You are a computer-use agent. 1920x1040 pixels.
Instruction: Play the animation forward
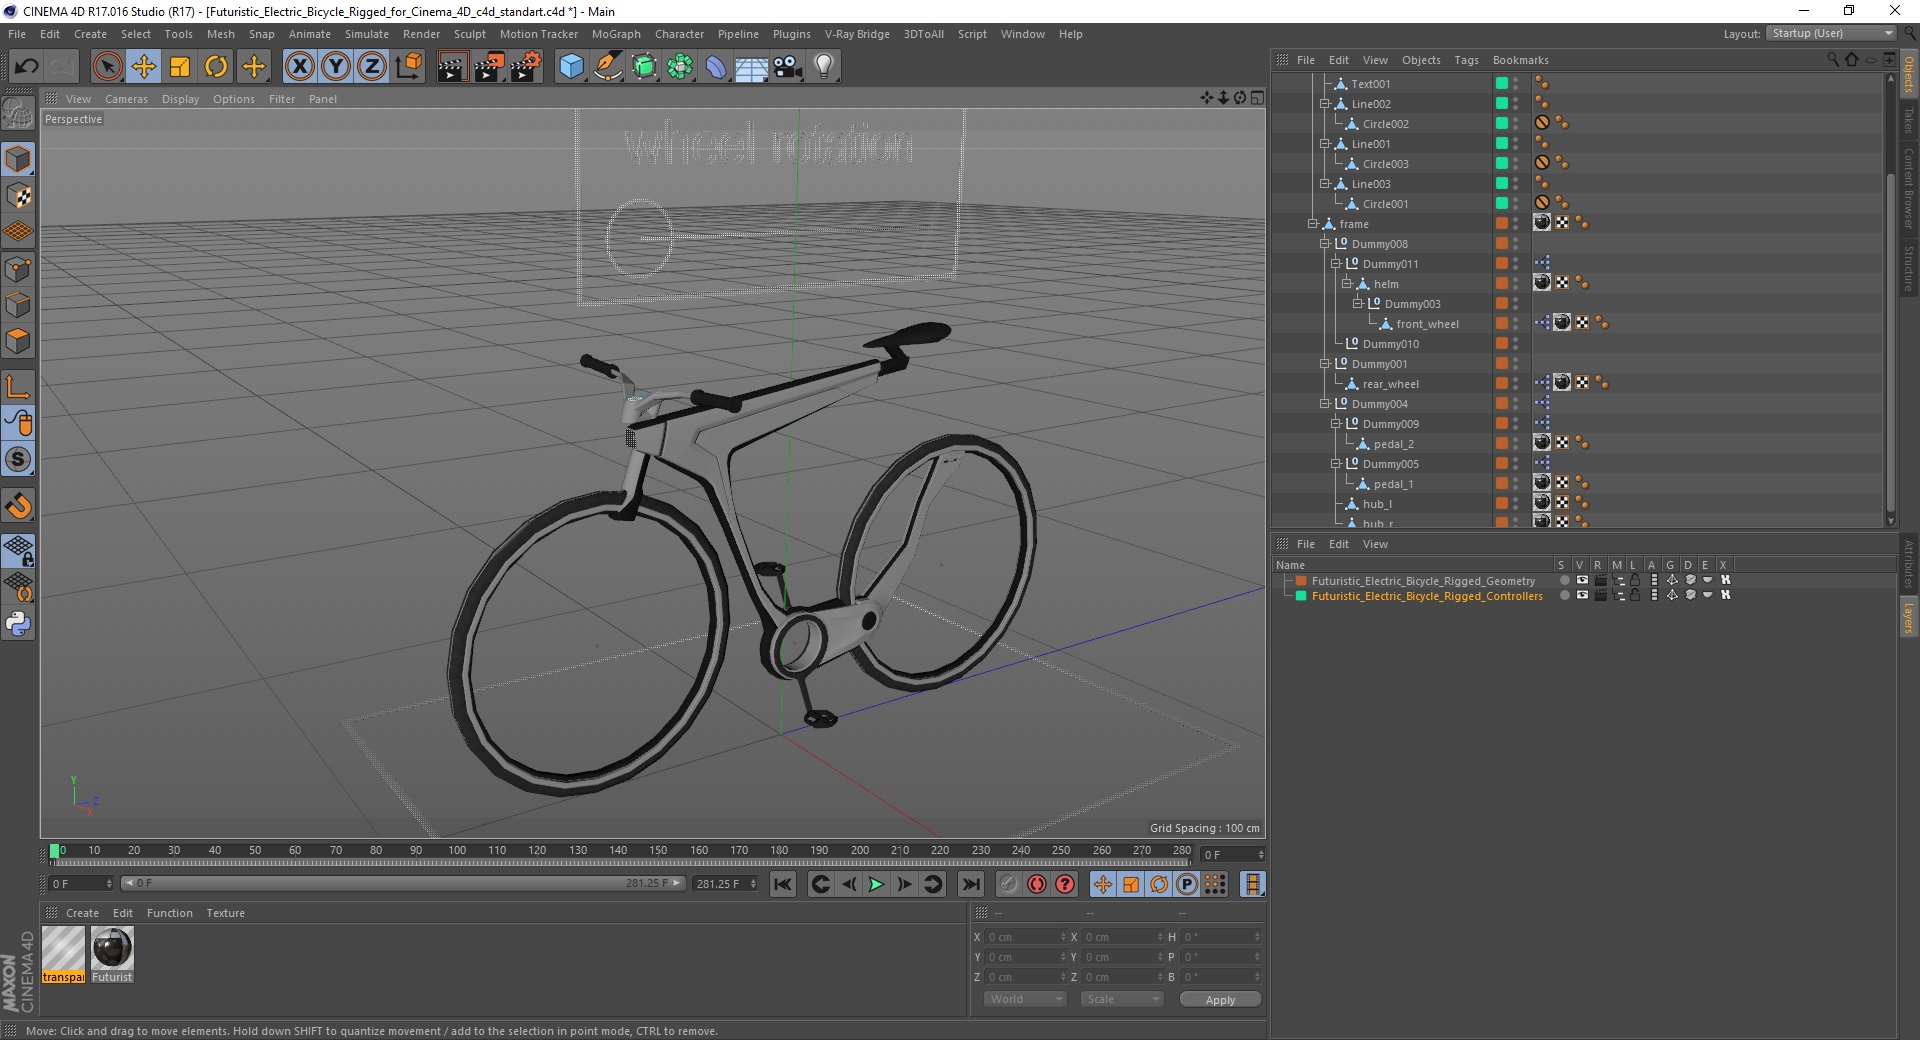876,884
